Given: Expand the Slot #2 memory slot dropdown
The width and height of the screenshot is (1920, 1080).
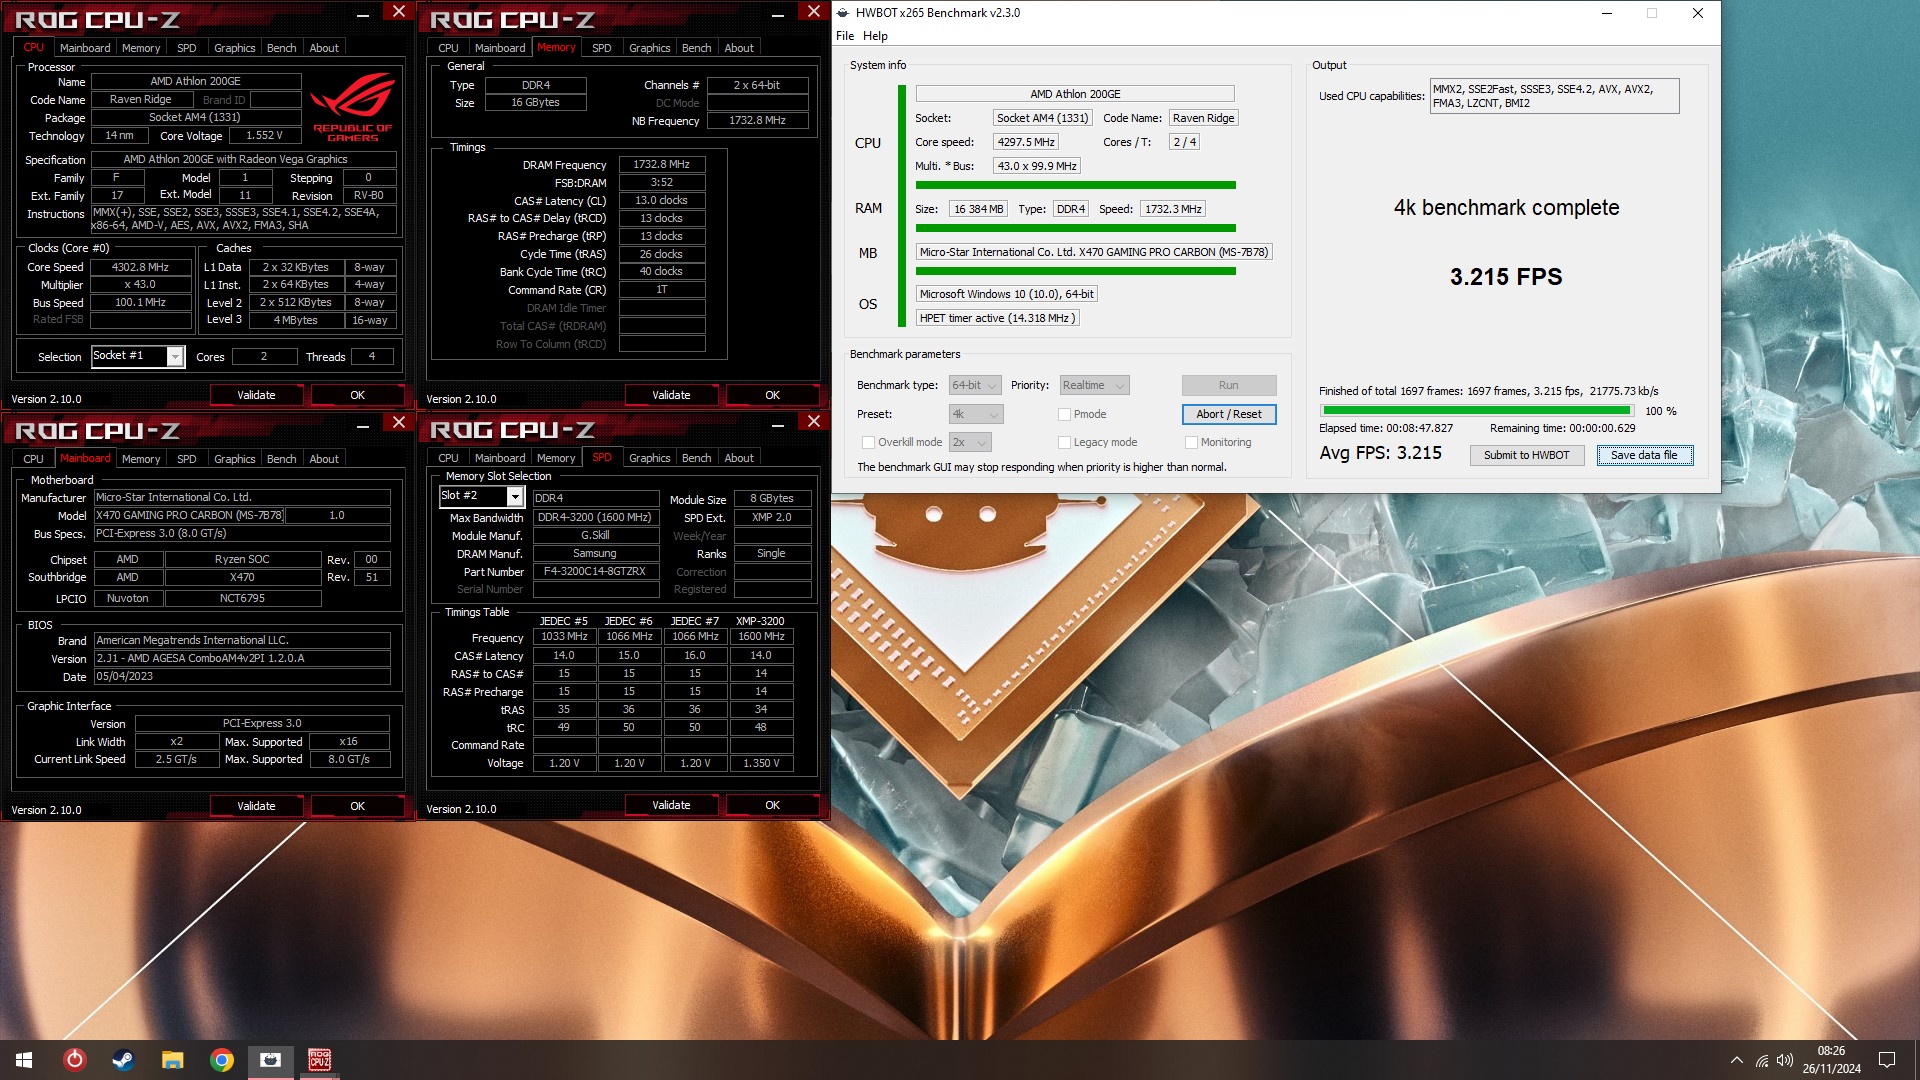Looking at the screenshot, I should coord(515,496).
